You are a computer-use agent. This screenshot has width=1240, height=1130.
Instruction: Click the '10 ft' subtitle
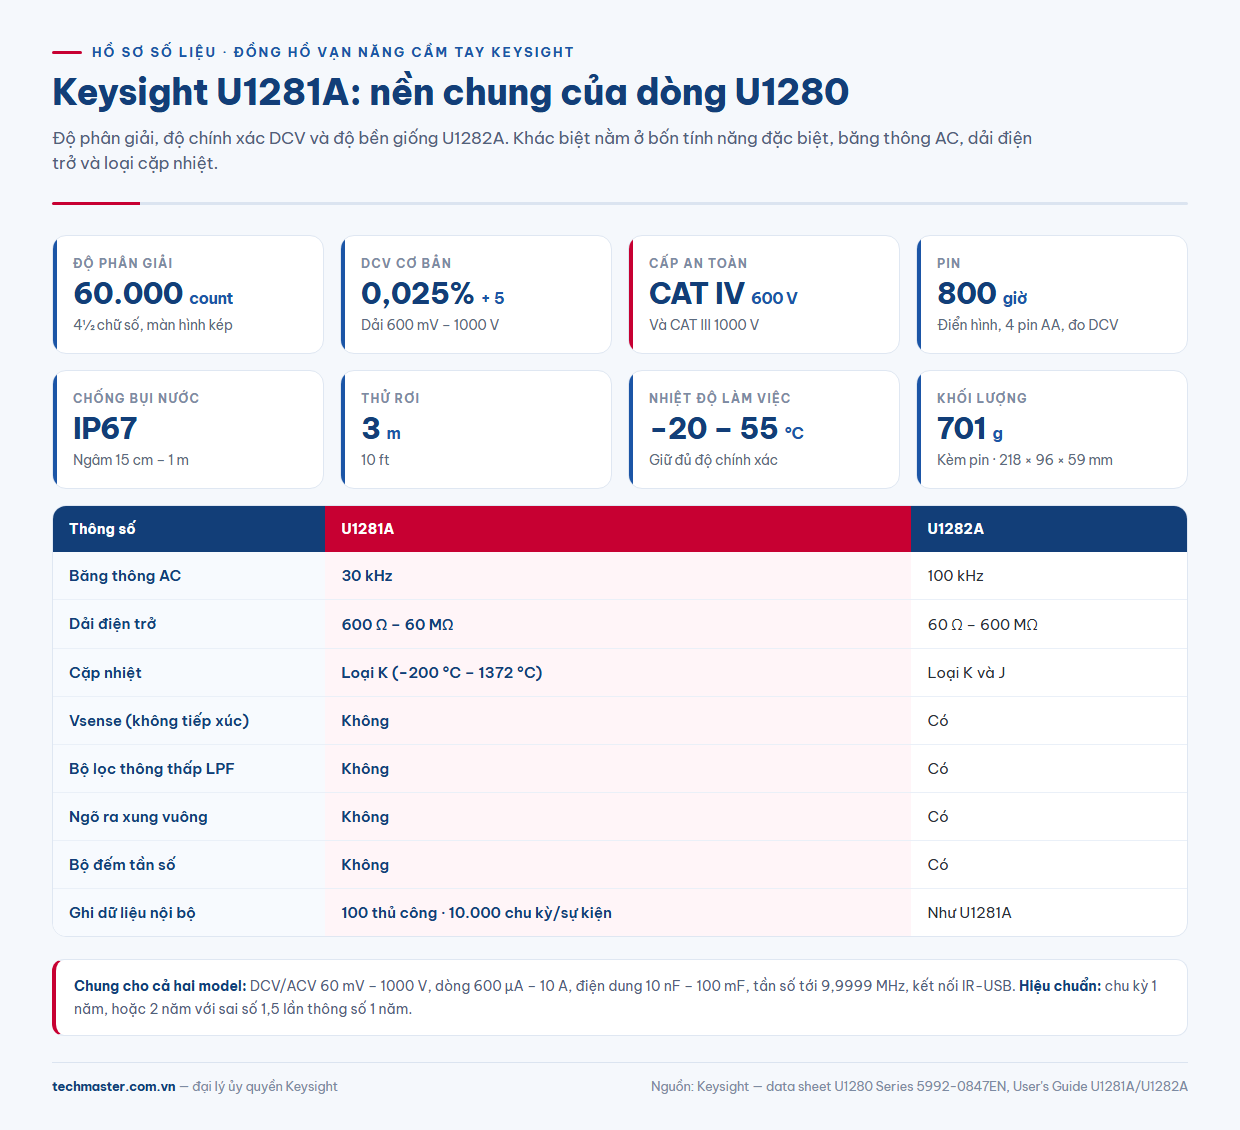coord(375,460)
